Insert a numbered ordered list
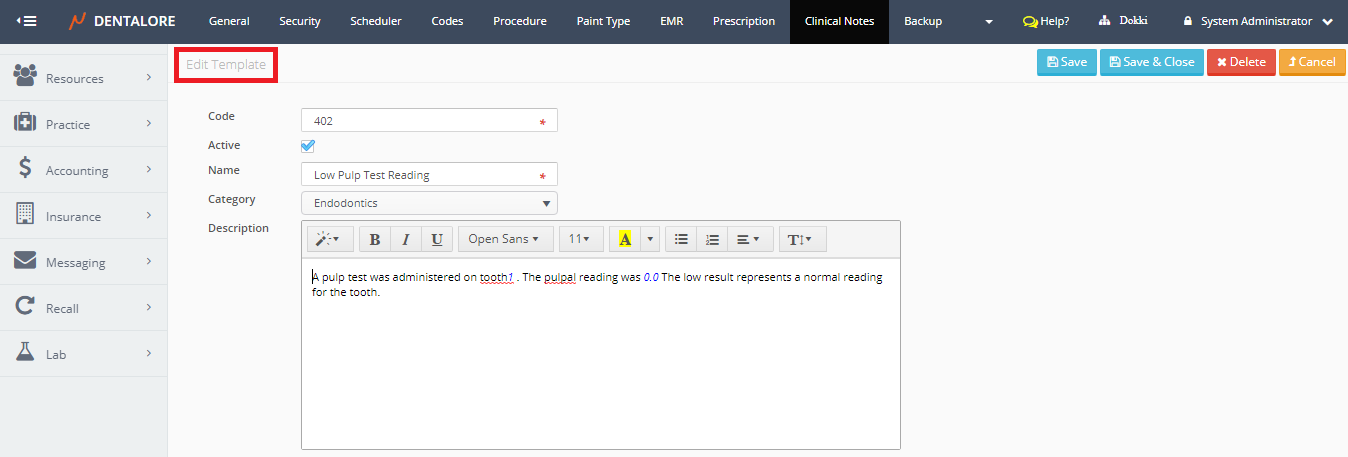Viewport: 1348px width, 457px height. pyautogui.click(x=712, y=239)
